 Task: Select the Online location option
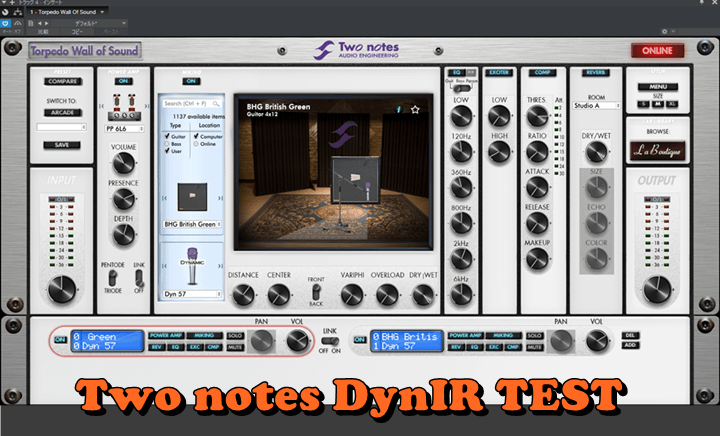pos(196,144)
